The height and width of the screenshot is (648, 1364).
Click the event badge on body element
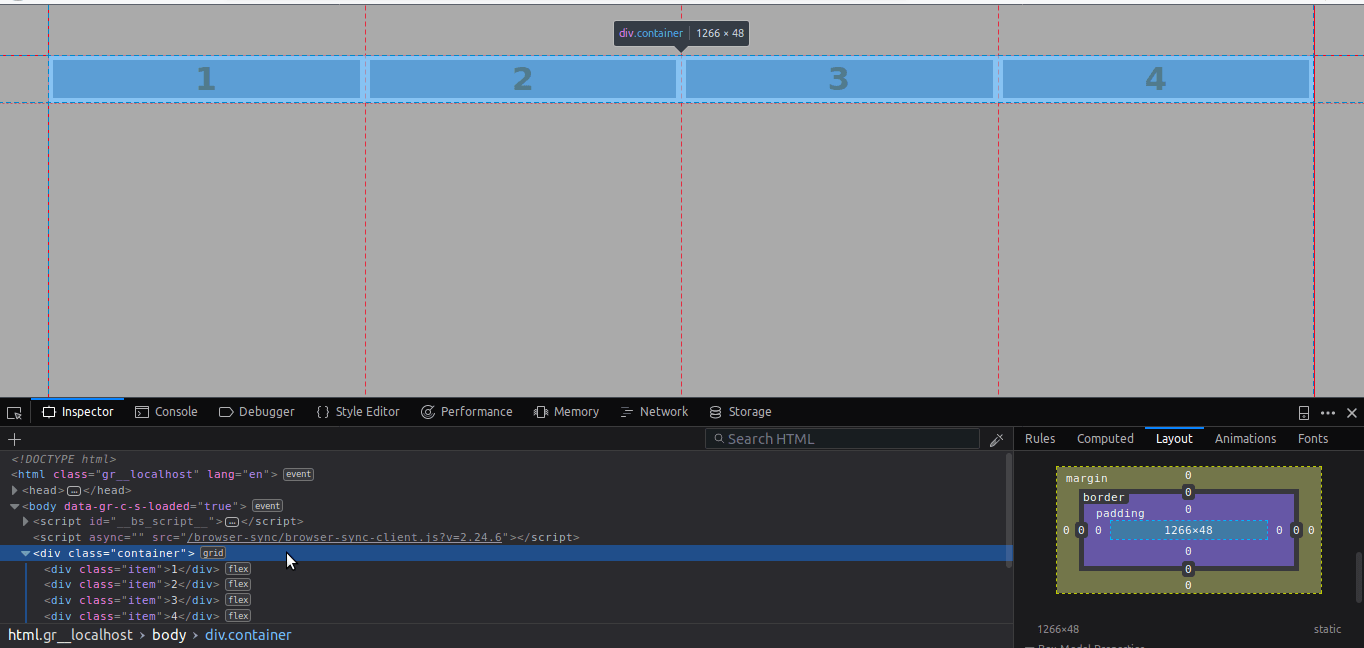267,506
